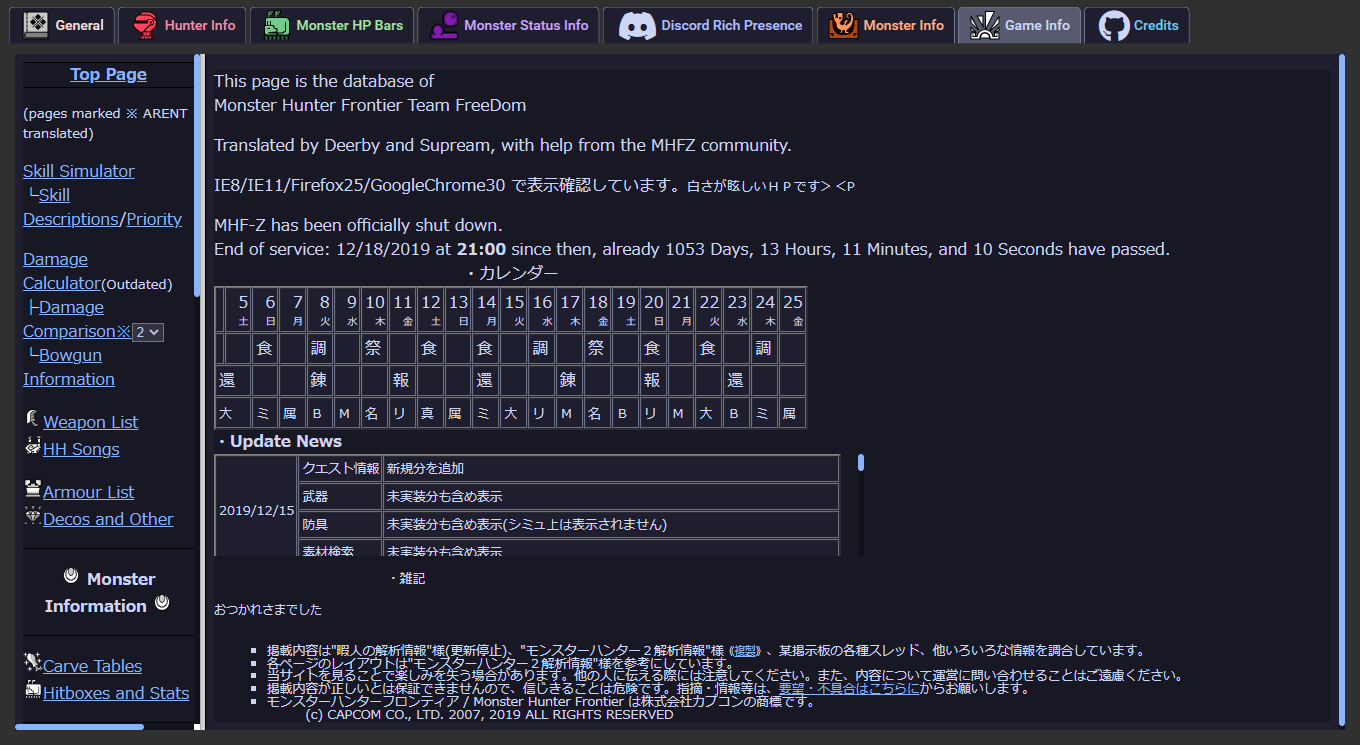Click the main content vertical scrollbar
The image size is (1360, 745).
point(1342,390)
